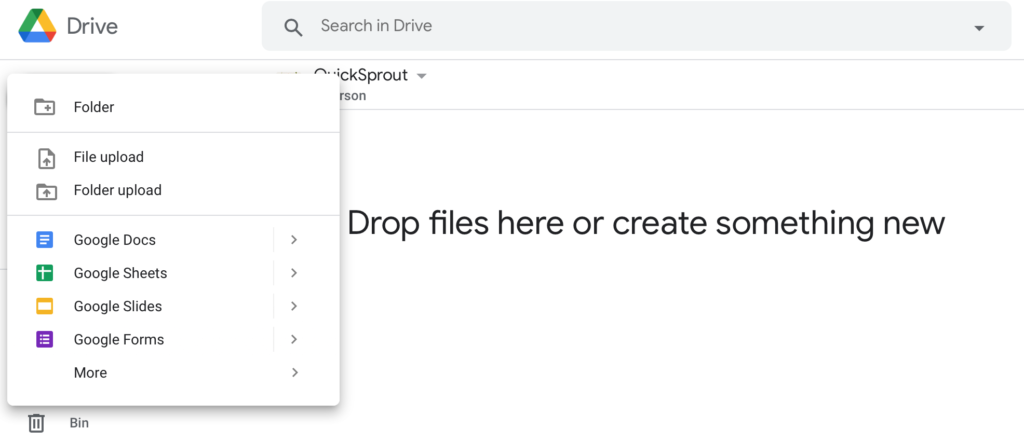Viewport: 1024px width, 443px height.
Task: Click the search magnifier icon
Action: [x=293, y=27]
